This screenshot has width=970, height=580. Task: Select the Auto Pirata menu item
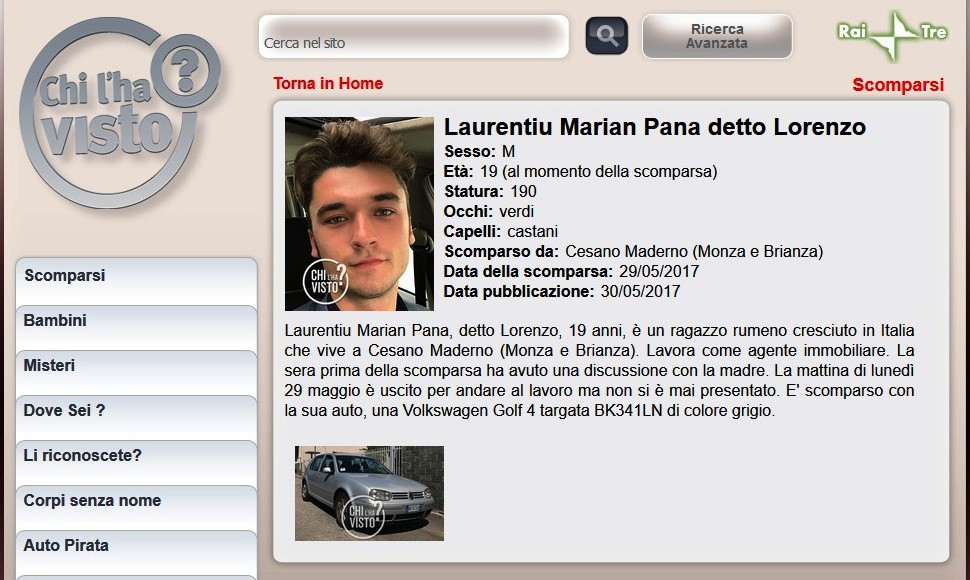pos(136,553)
